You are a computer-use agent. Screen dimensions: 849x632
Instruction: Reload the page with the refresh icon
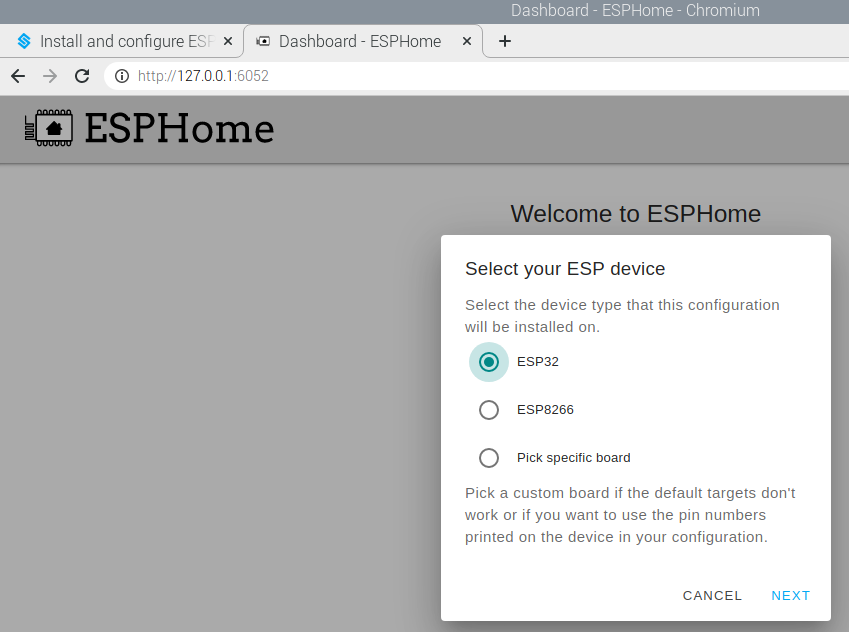pos(82,76)
